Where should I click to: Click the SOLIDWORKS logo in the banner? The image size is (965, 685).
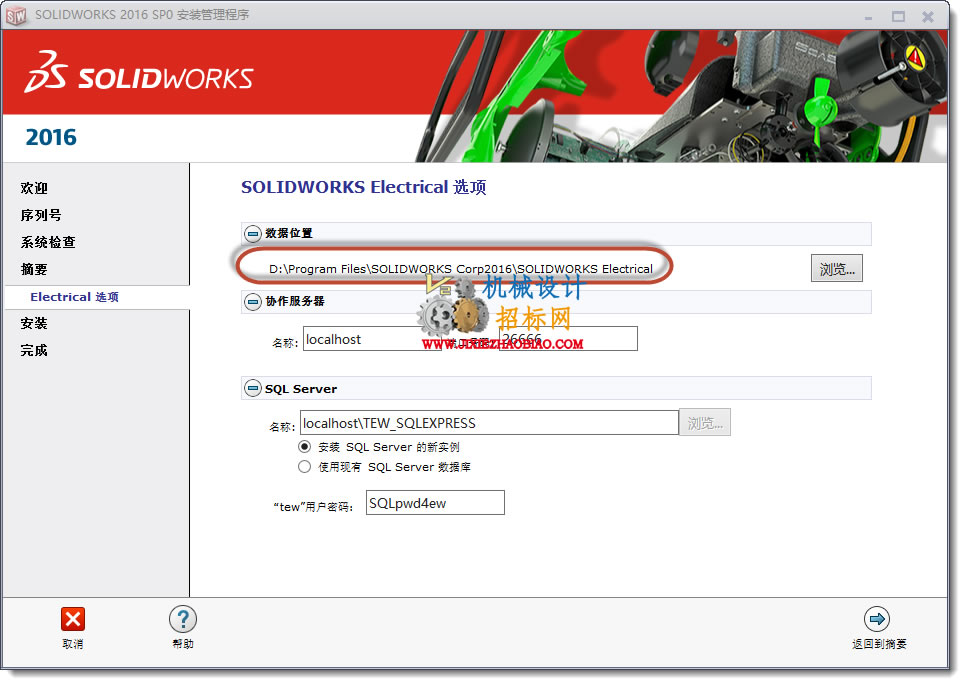139,73
